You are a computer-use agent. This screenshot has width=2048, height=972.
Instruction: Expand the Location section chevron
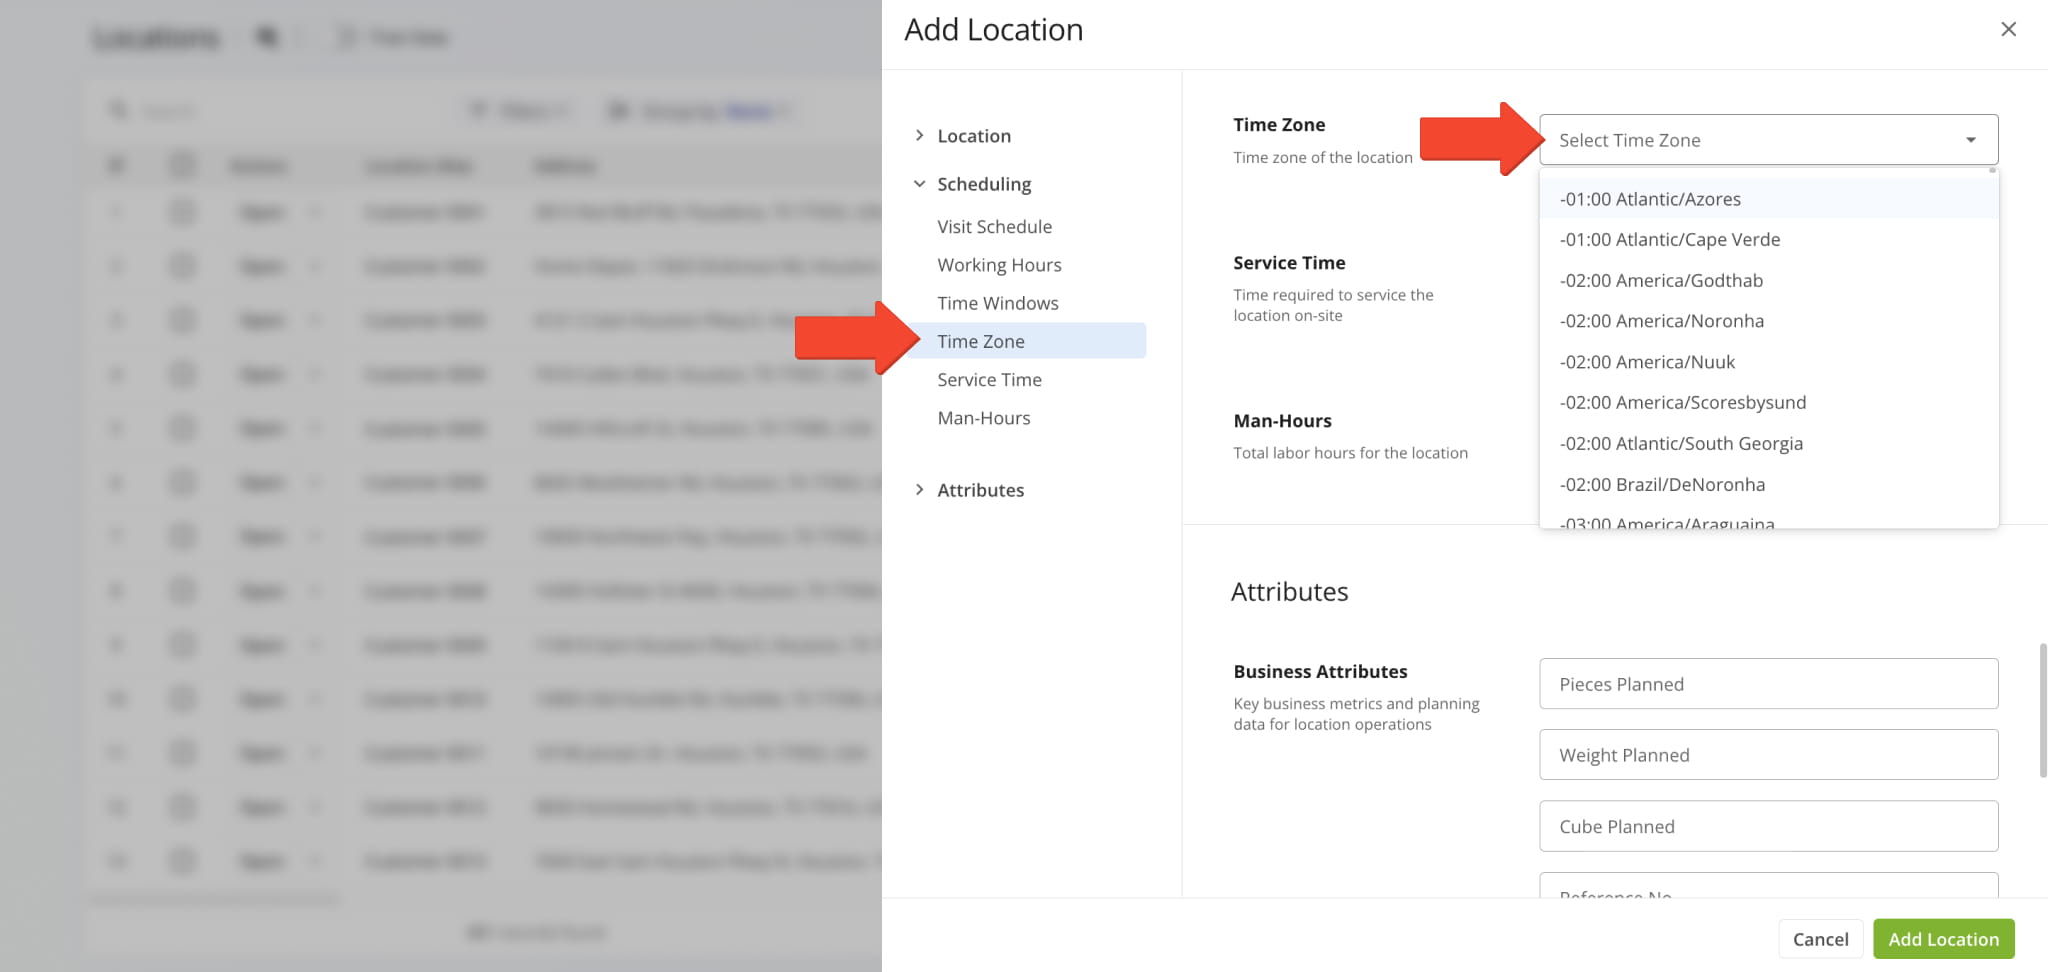click(x=919, y=136)
